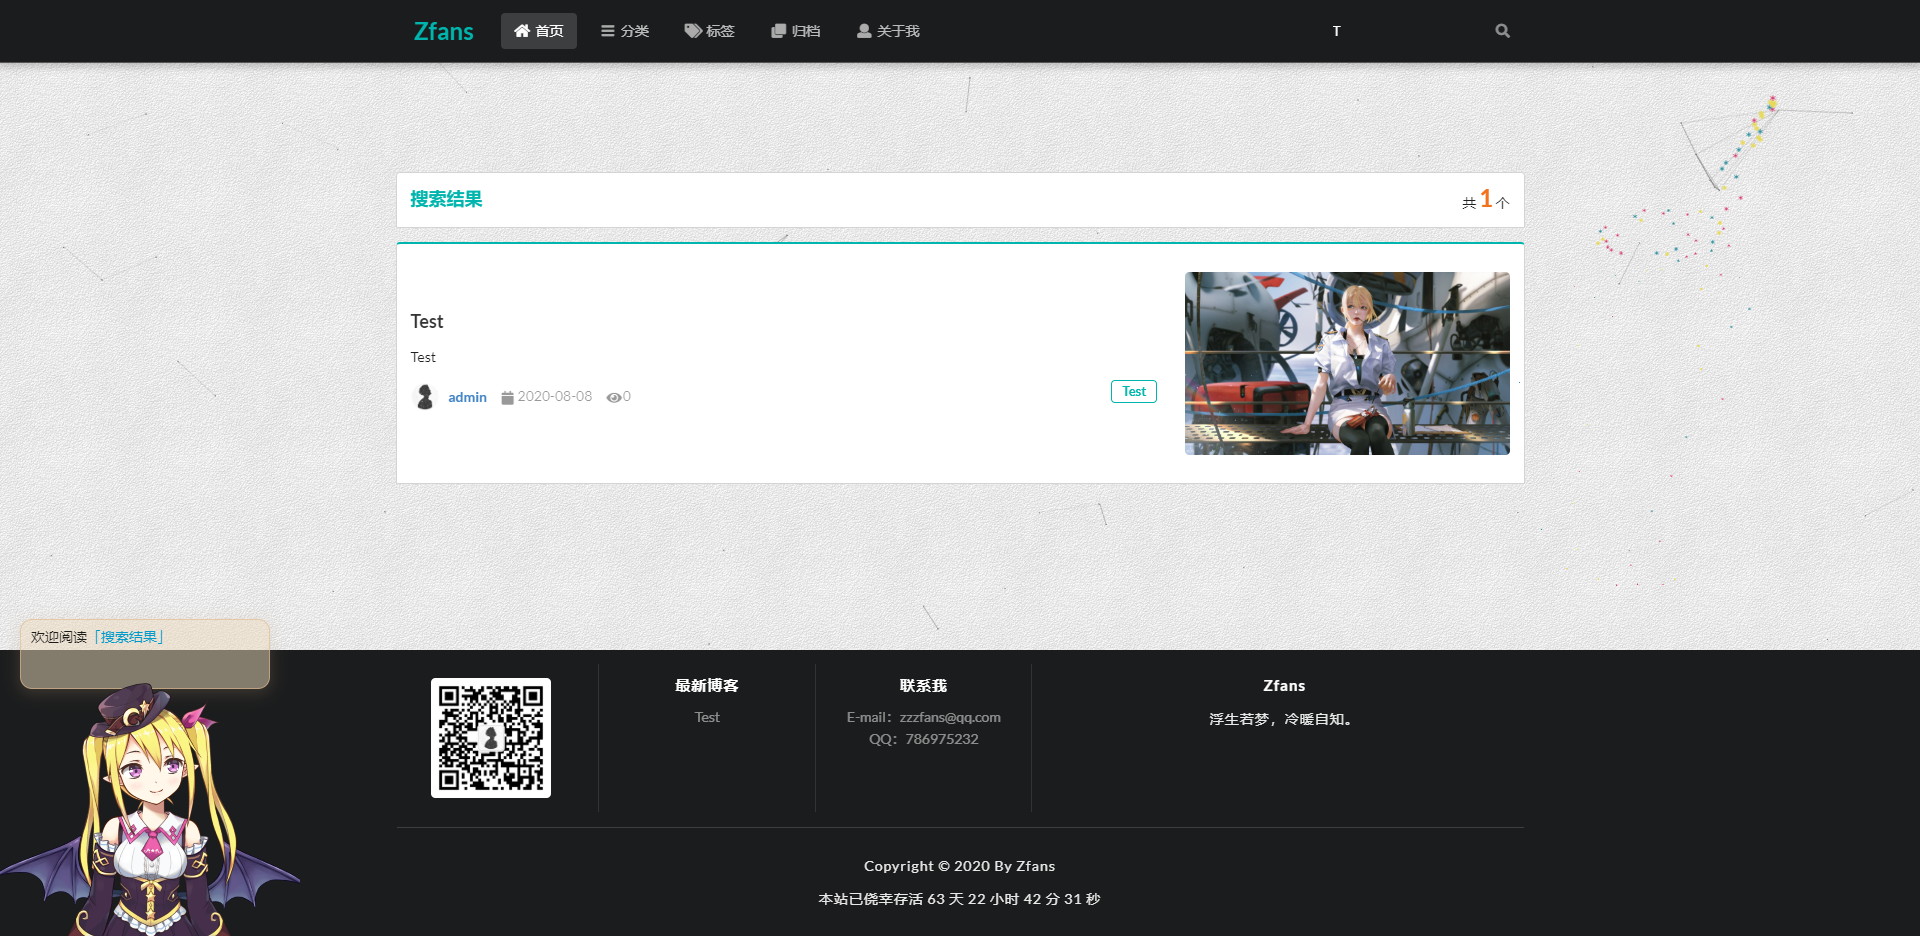Click the E-mail address in footer
Image resolution: width=1920 pixels, height=936 pixels.
coord(949,717)
